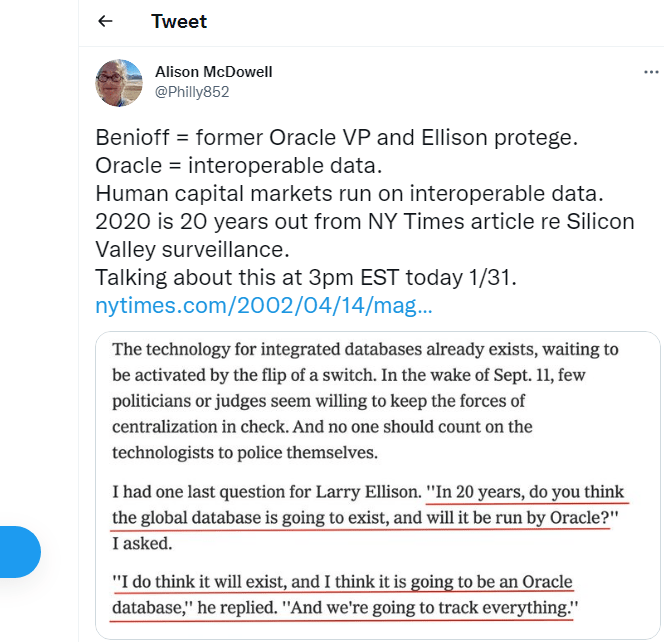Open the @Philly852 handle link
664x642 pixels.
pos(192,91)
